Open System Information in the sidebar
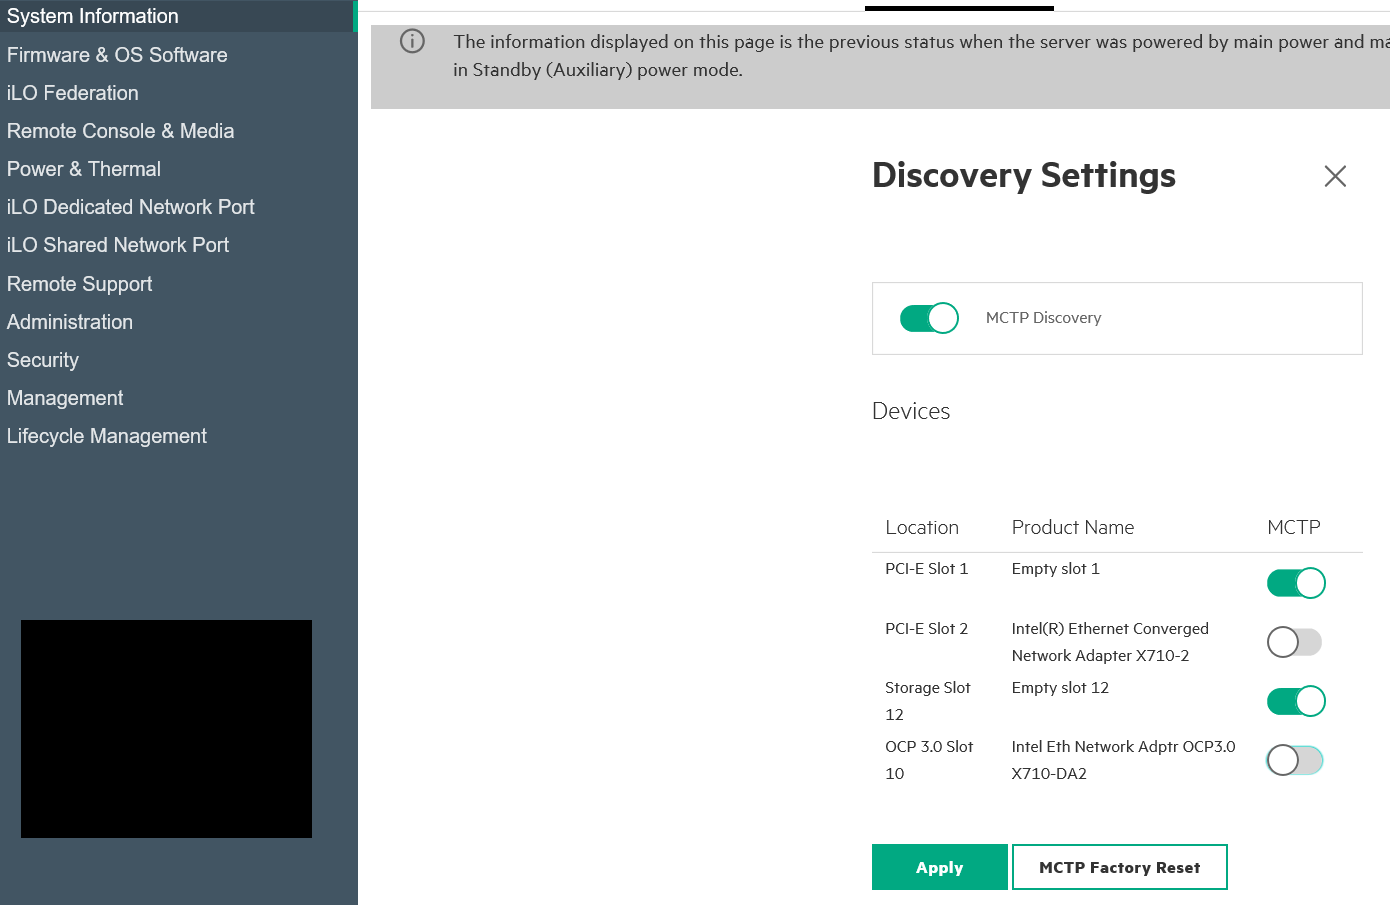This screenshot has width=1390, height=905. point(93,16)
